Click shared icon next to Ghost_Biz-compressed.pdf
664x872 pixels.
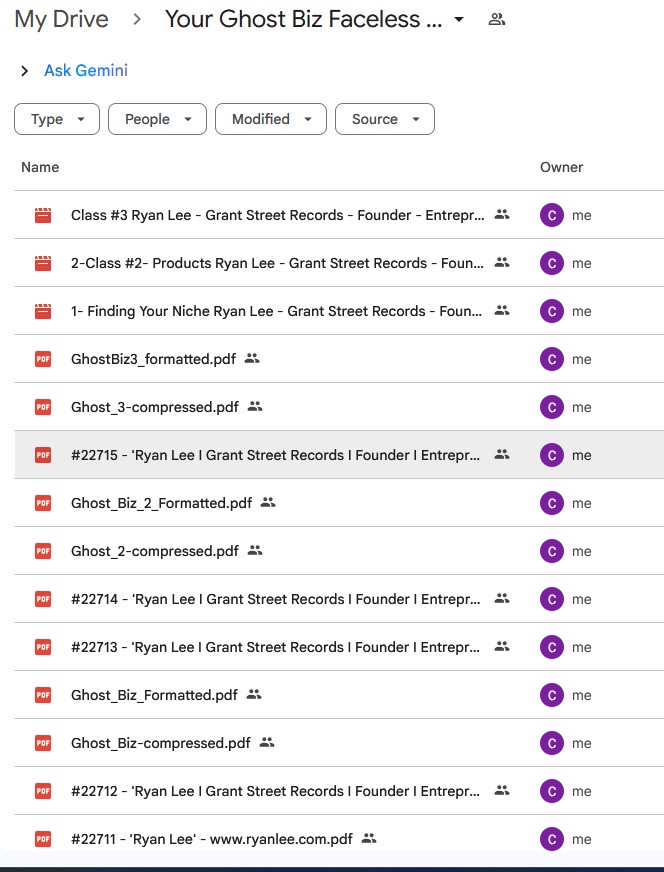[266, 743]
